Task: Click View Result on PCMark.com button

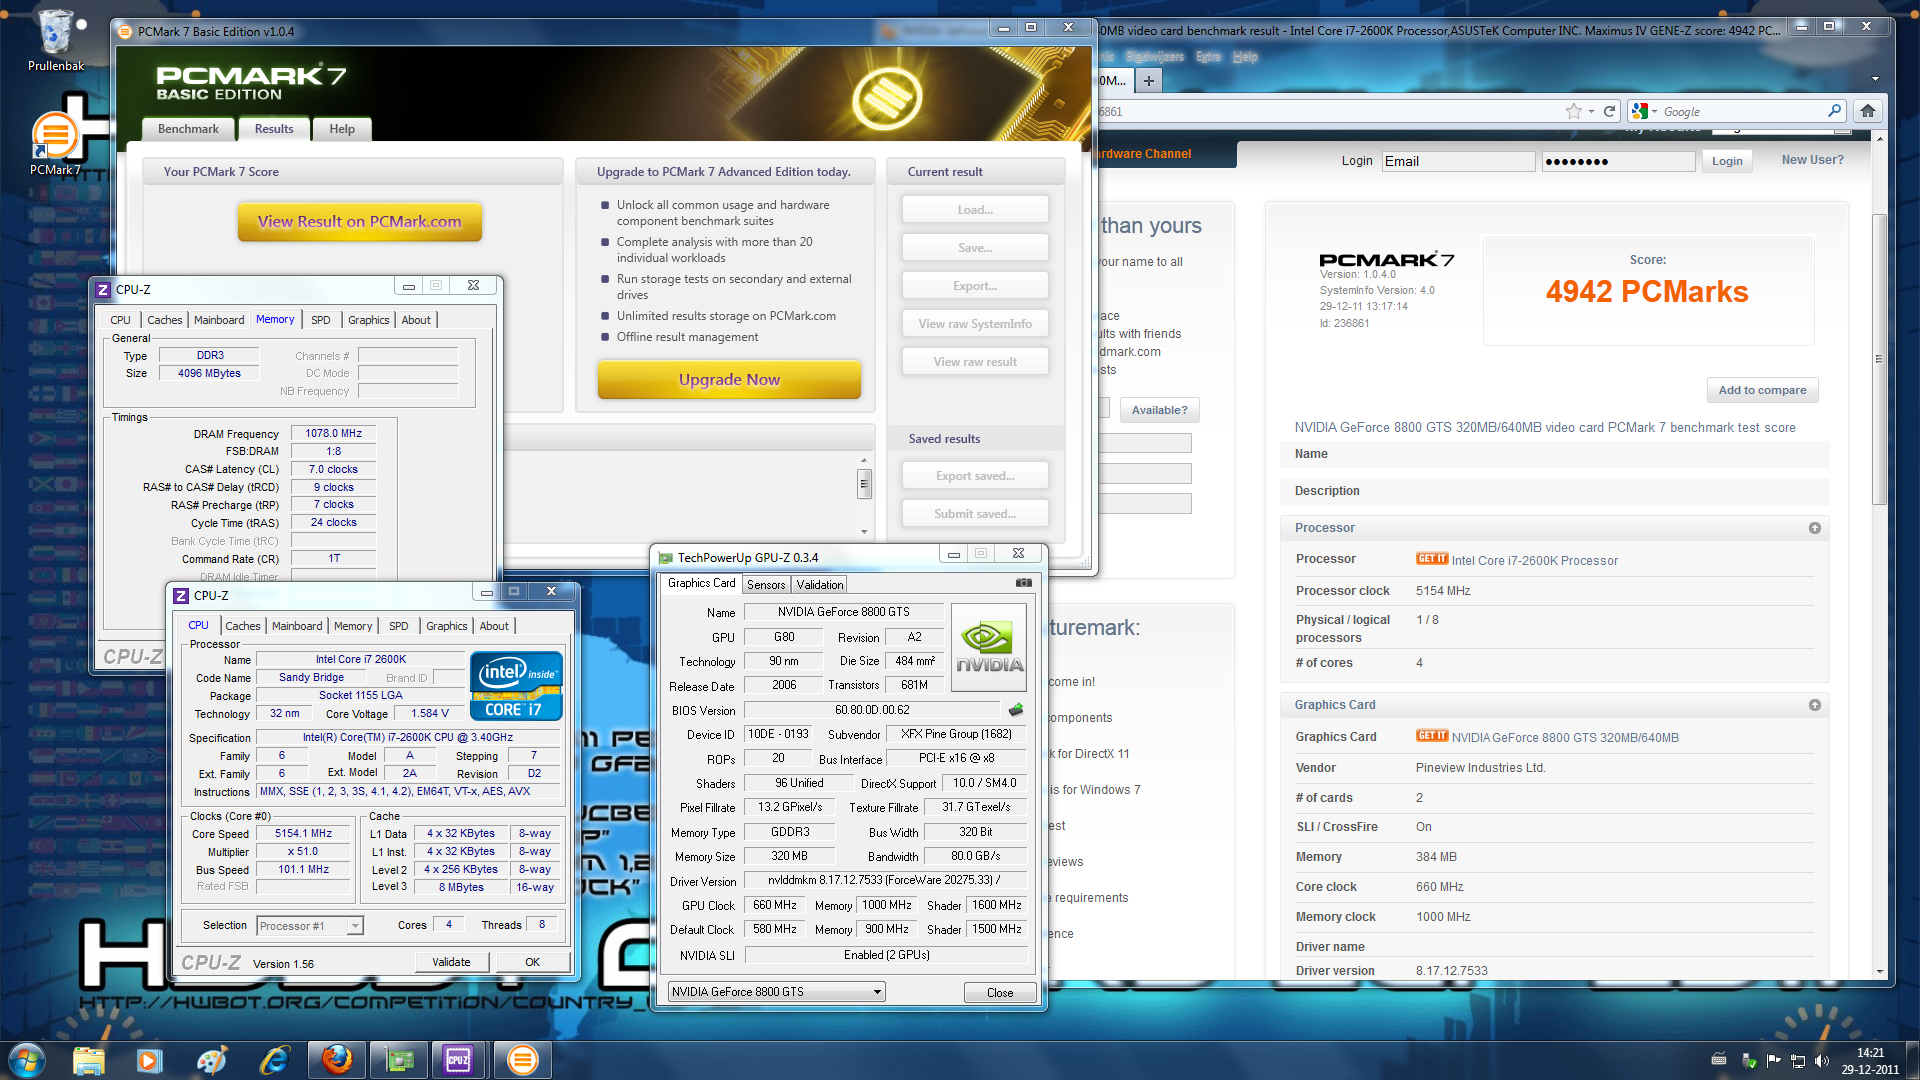Action: (360, 222)
